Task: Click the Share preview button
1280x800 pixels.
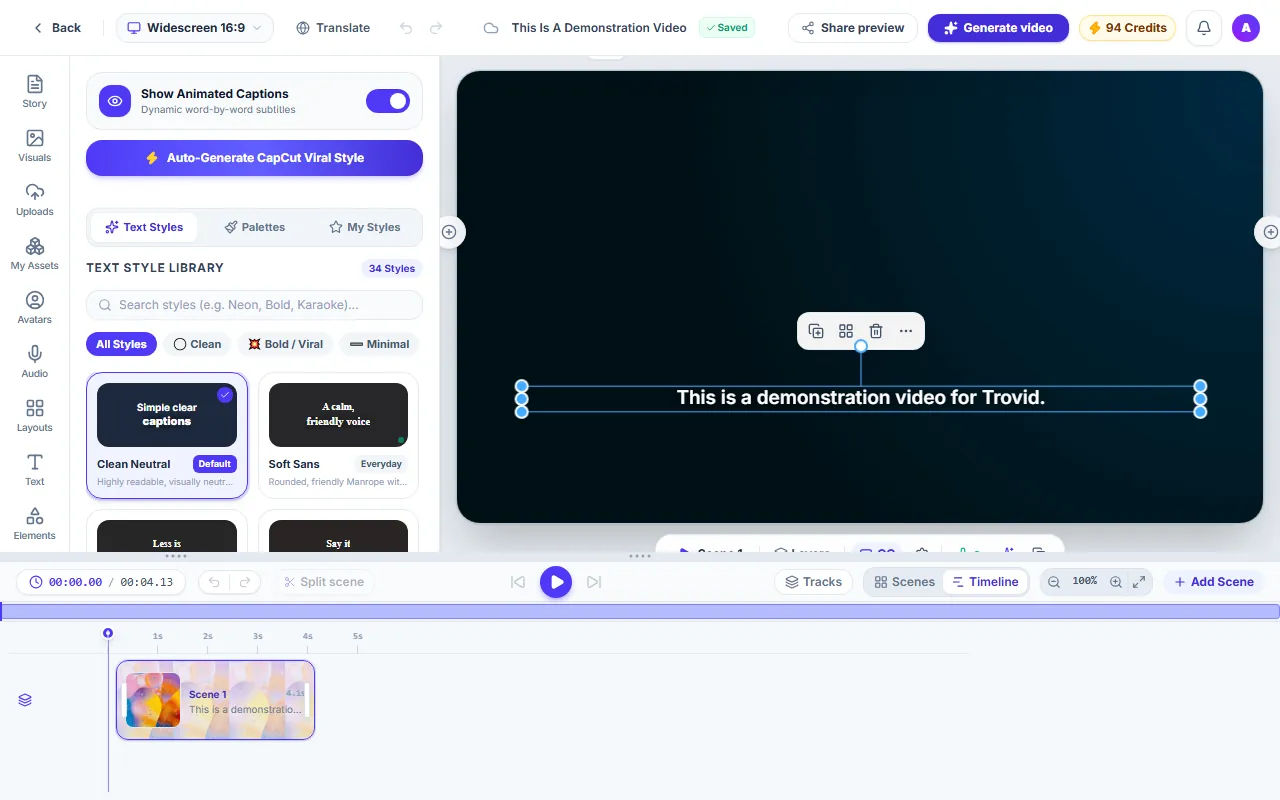Action: (x=853, y=28)
